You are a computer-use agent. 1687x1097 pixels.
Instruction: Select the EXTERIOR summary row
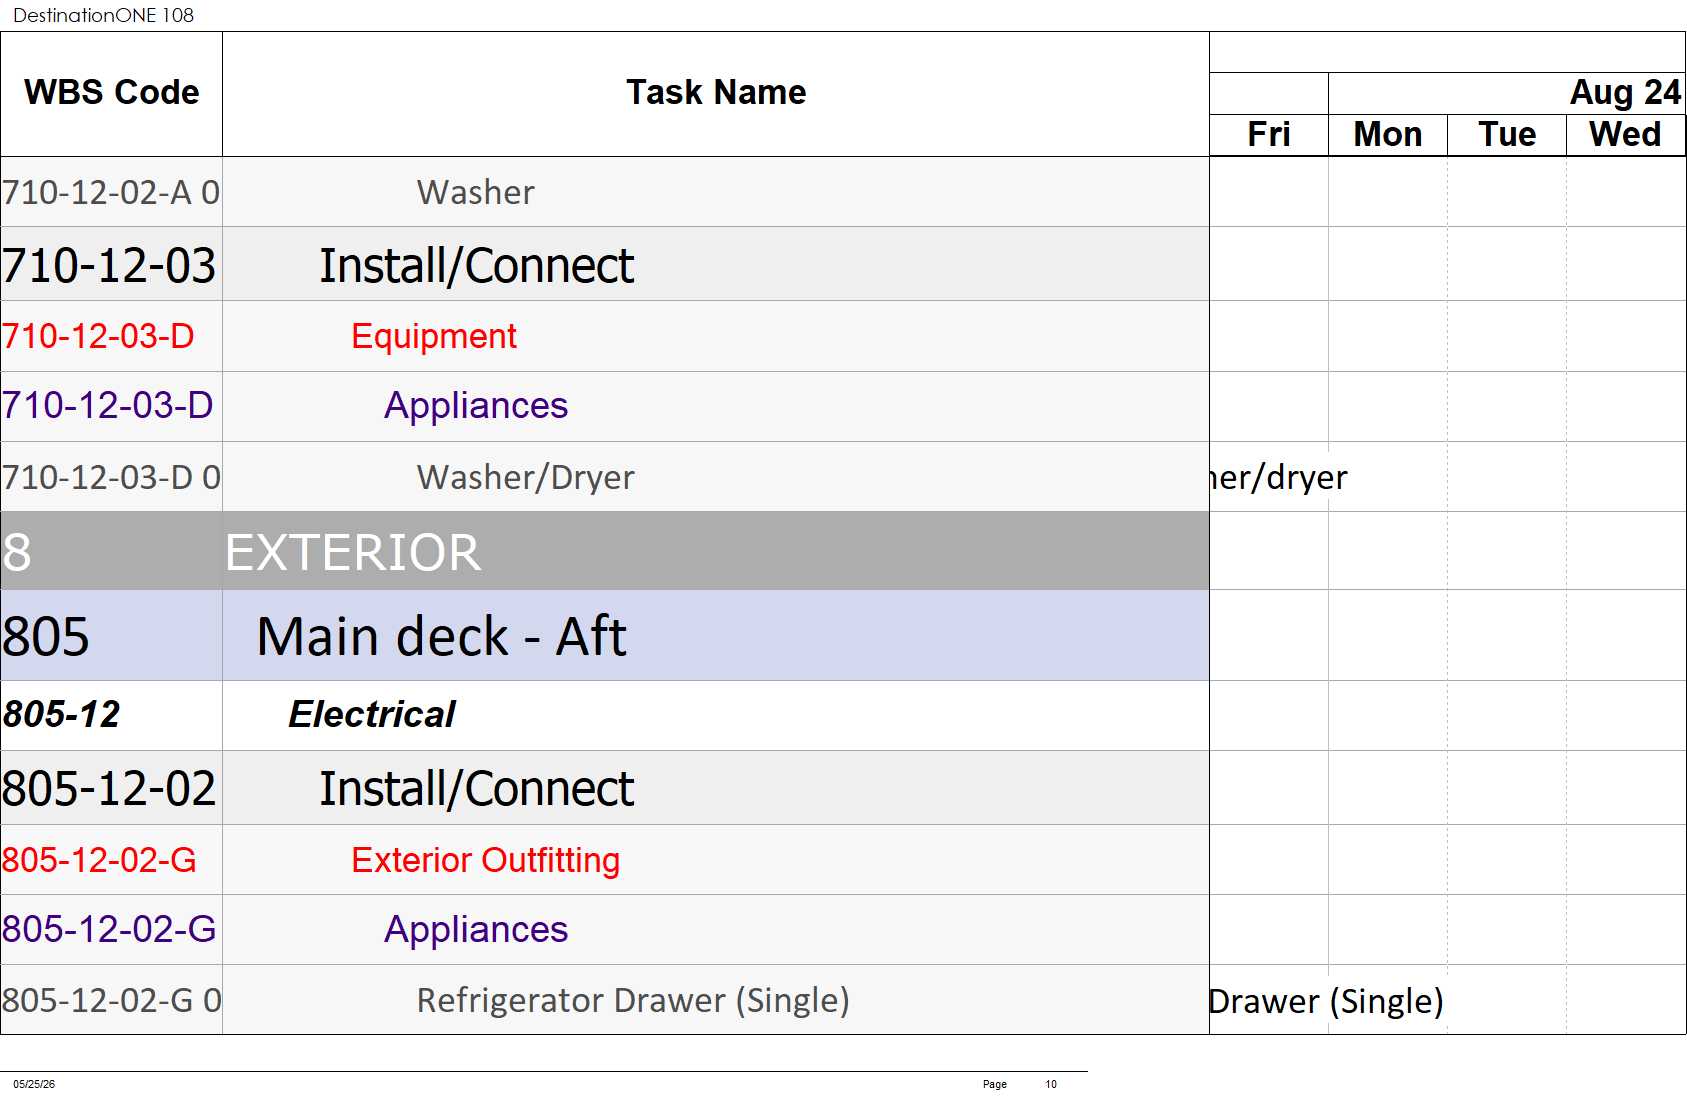tap(605, 551)
